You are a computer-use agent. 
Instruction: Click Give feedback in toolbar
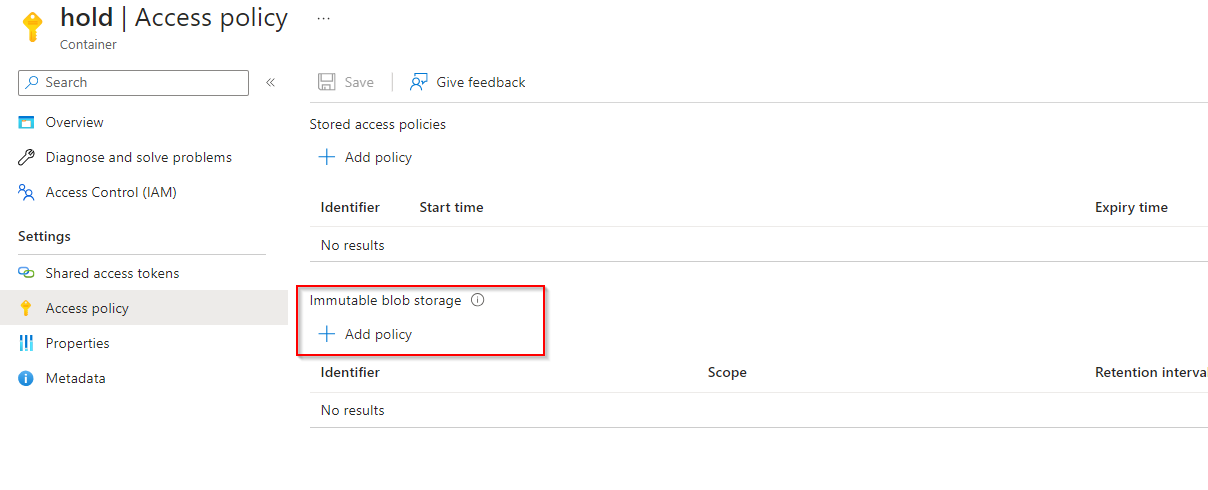tap(468, 82)
